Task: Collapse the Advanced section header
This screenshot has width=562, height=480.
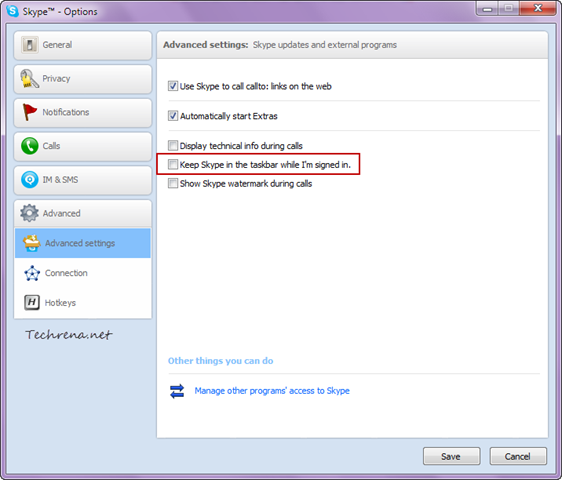Action: pyautogui.click(x=82, y=213)
